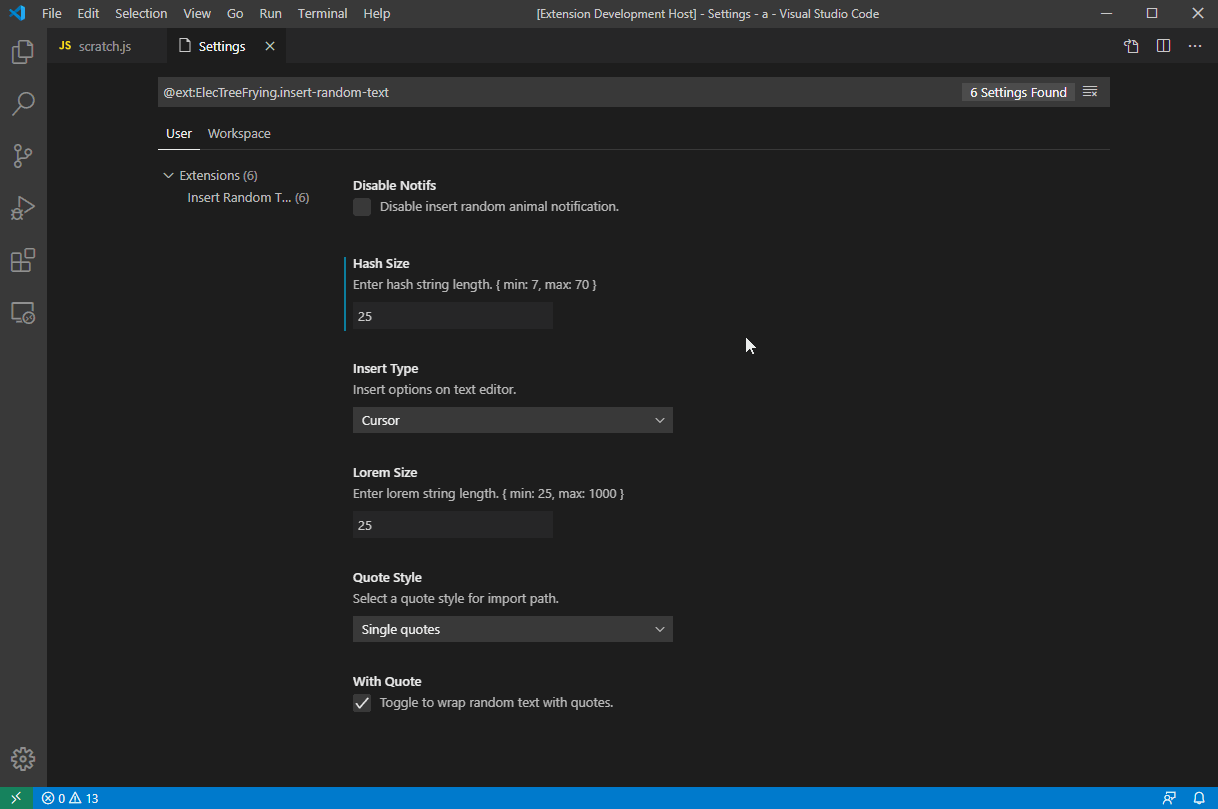Screen dimensions: 1218x809
Task: Select Insert Random T... tree item
Action: 248,198
